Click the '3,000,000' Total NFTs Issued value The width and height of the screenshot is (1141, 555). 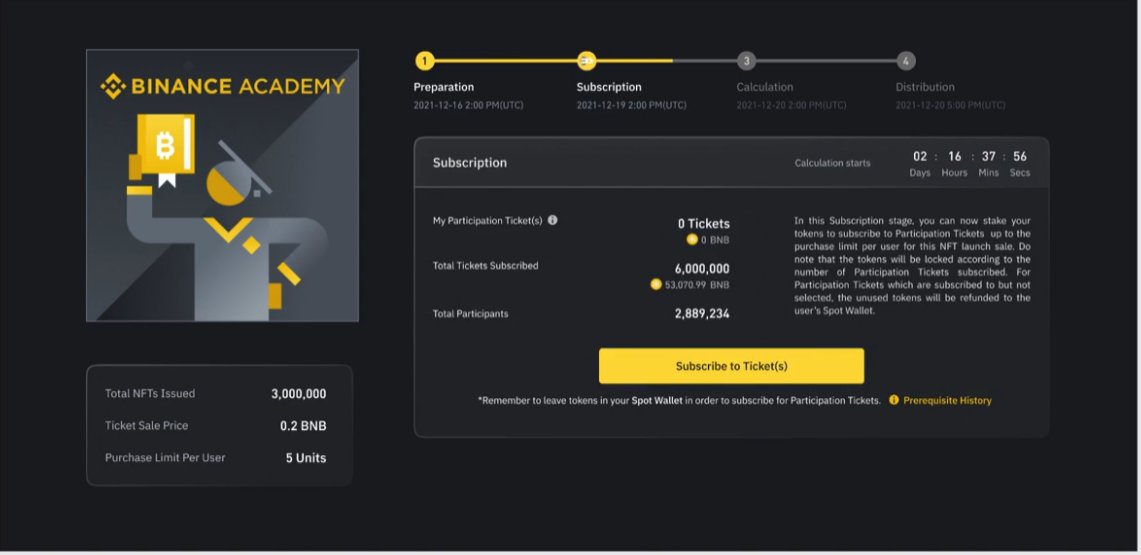click(x=298, y=394)
